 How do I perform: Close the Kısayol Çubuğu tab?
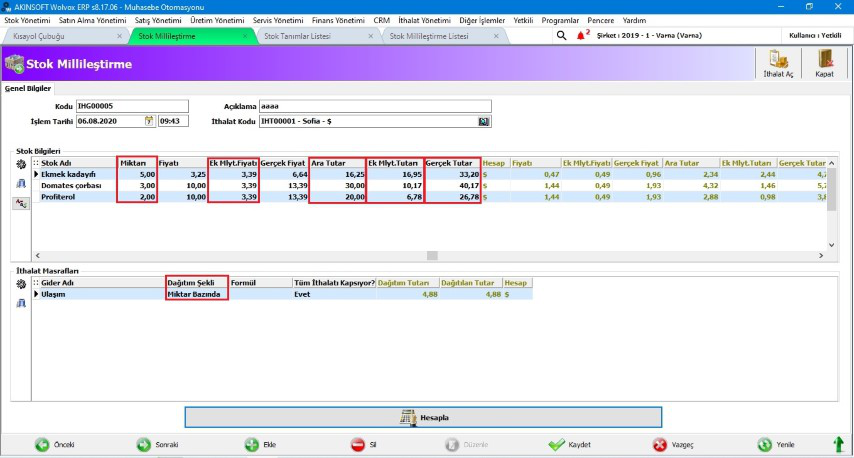(x=119, y=36)
